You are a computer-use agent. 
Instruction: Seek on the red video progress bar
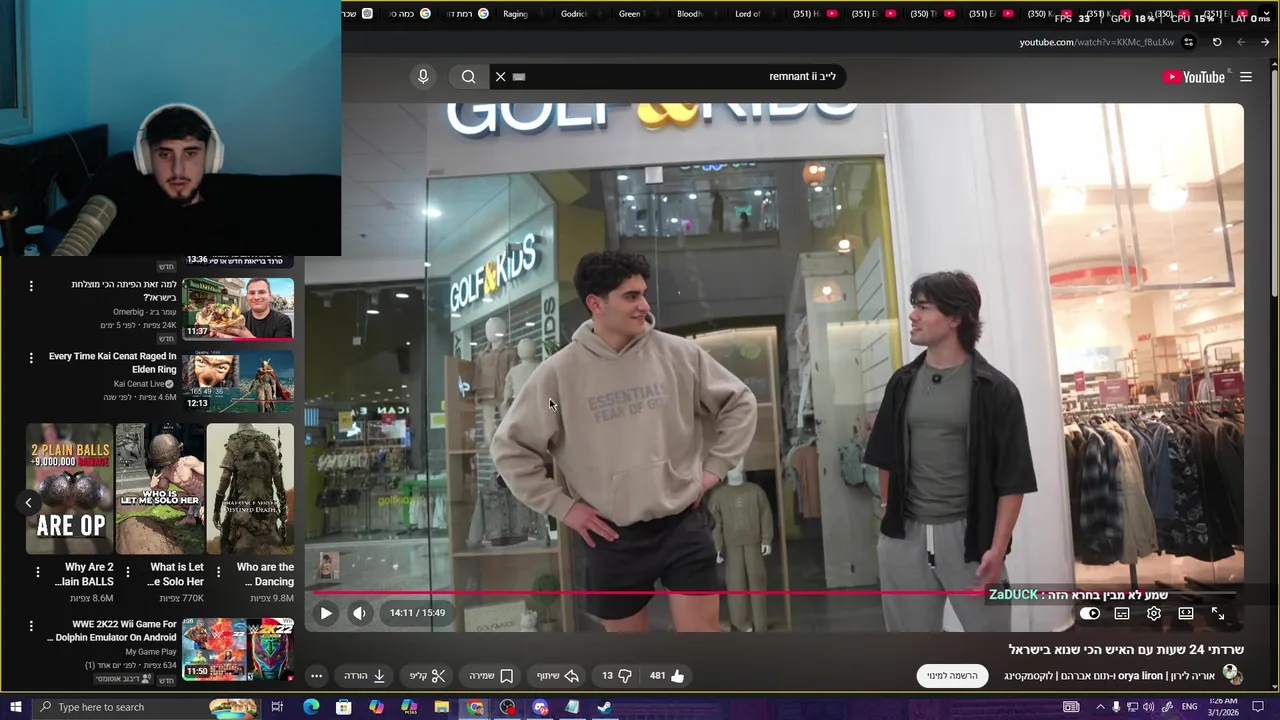click(x=775, y=593)
